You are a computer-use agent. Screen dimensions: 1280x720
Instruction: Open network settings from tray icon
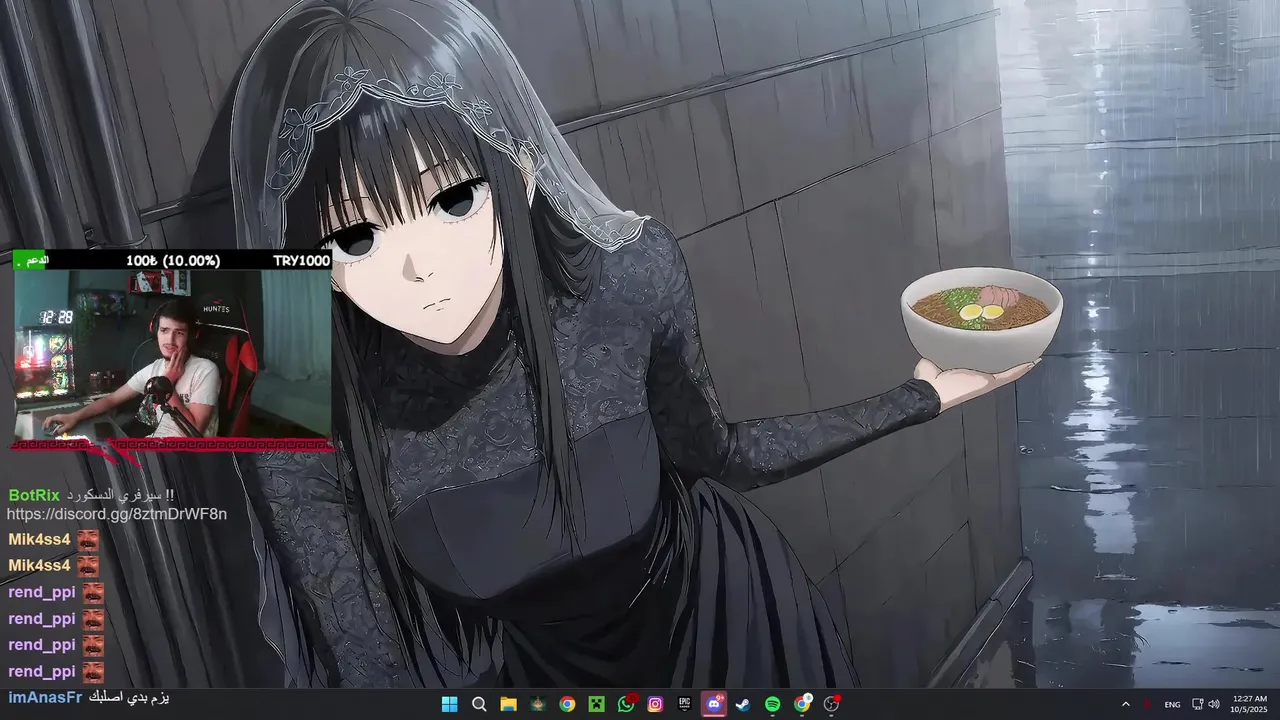tap(1198, 704)
